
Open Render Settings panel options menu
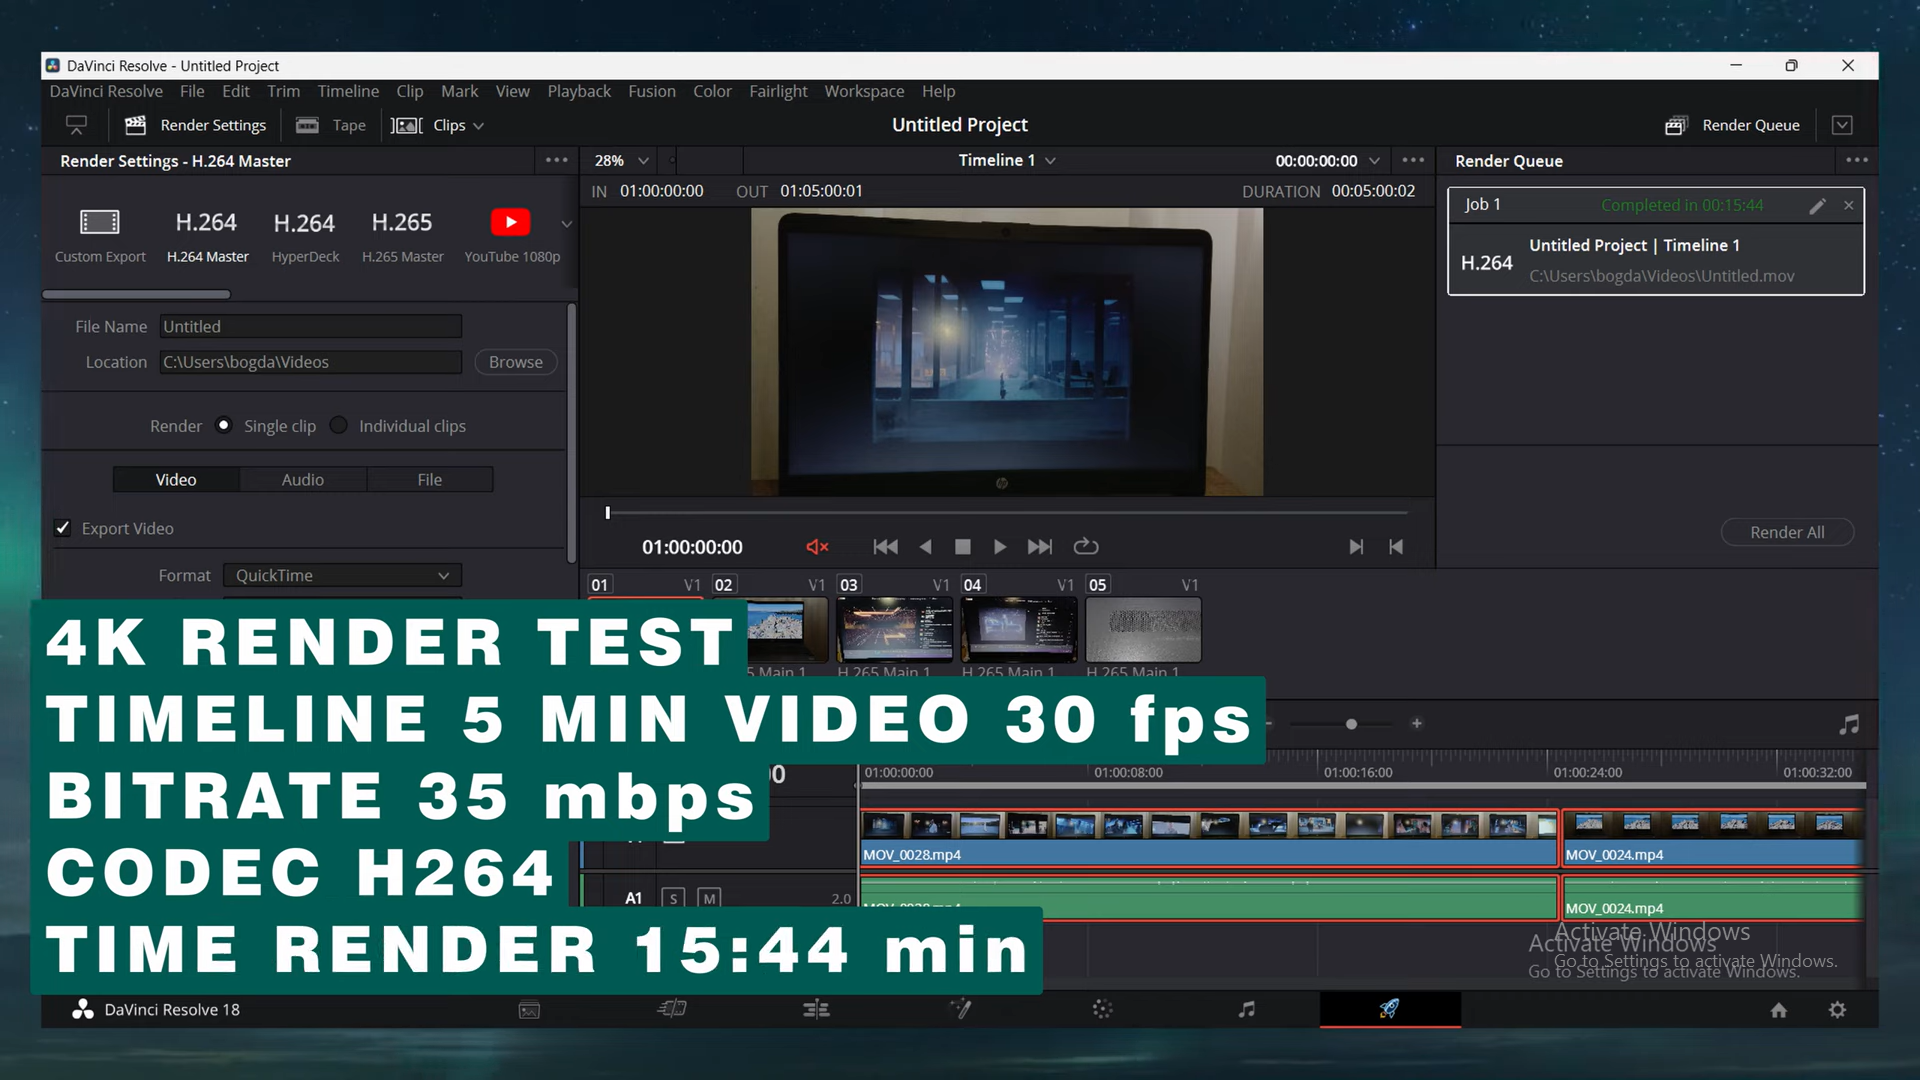point(557,160)
